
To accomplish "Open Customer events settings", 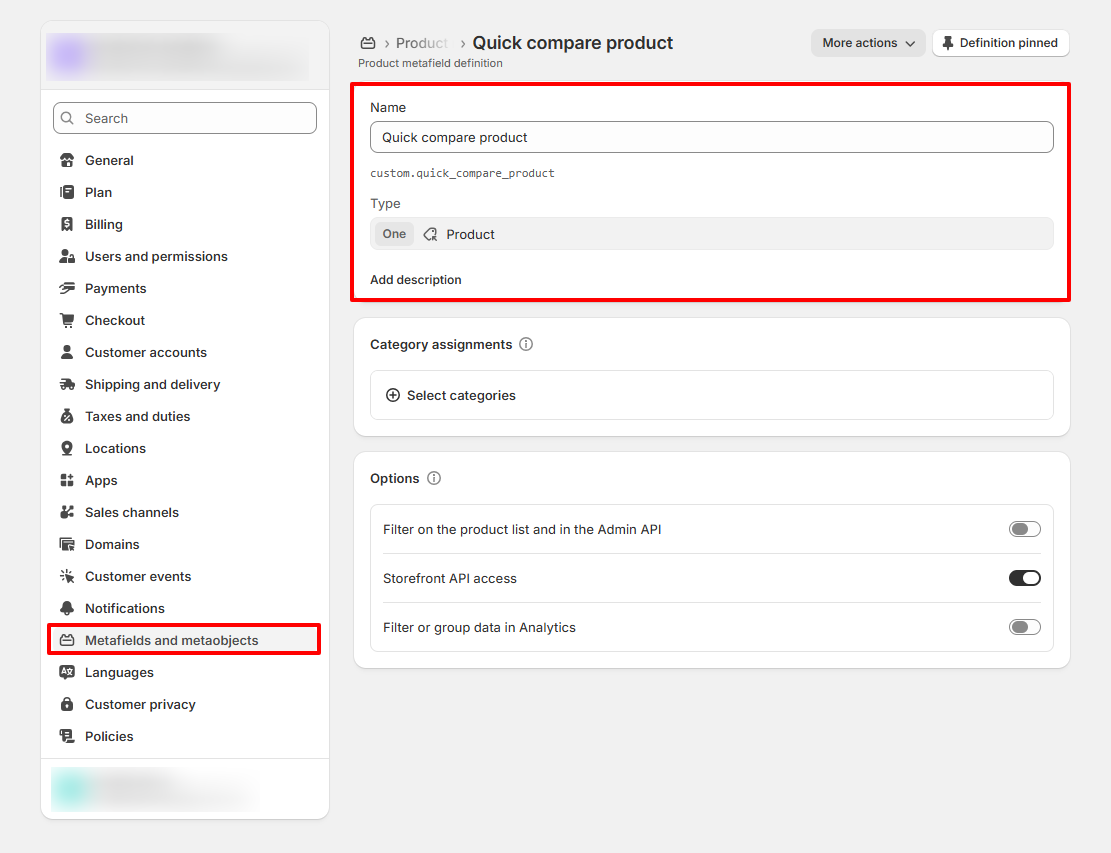I will pyautogui.click(x=184, y=576).
